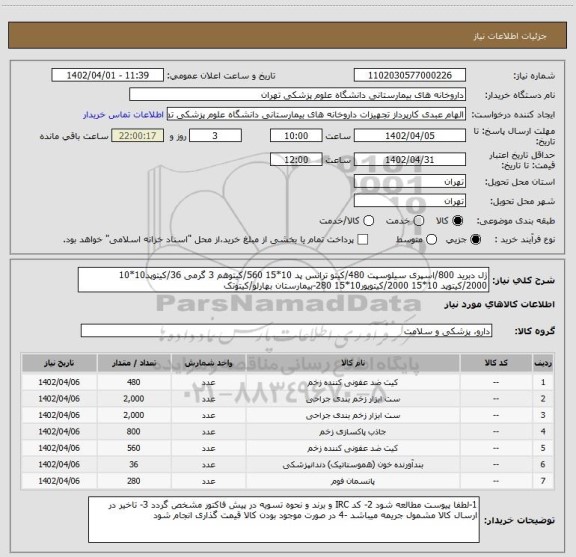Click quantity 280 in row 7
Screen dimensions: 576x557
(134, 481)
